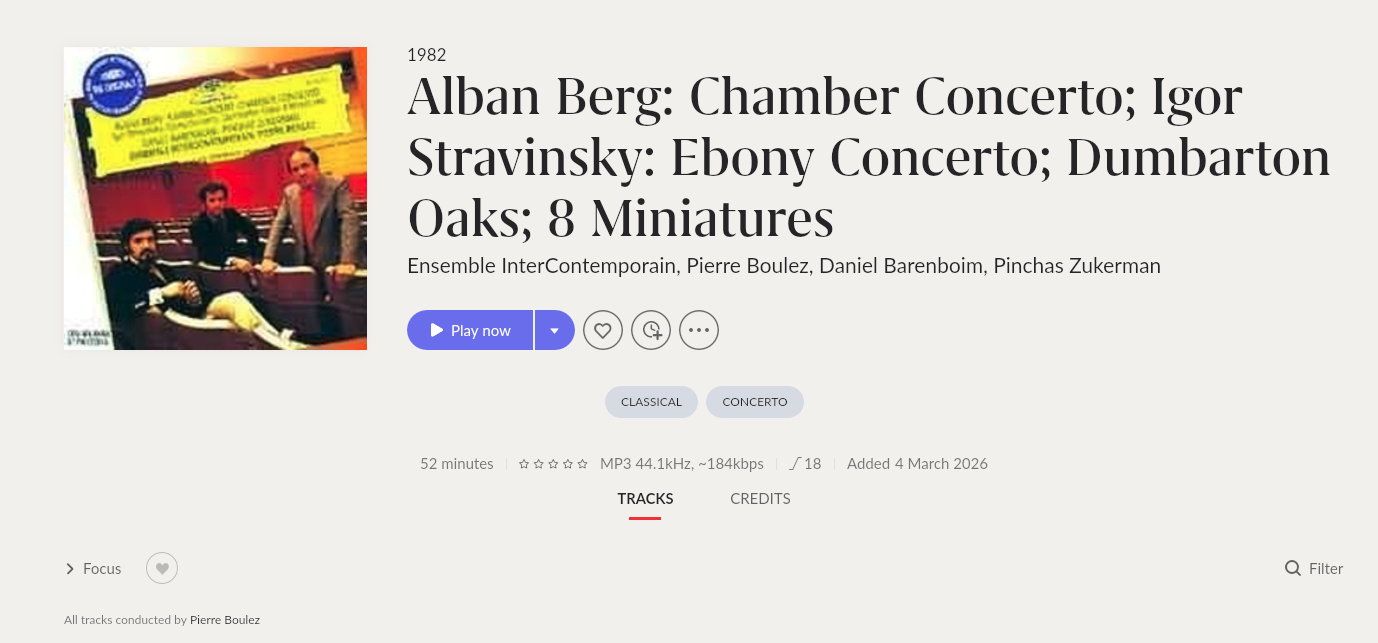
Task: Open artist Daniel Barenboim
Action: tap(912, 266)
